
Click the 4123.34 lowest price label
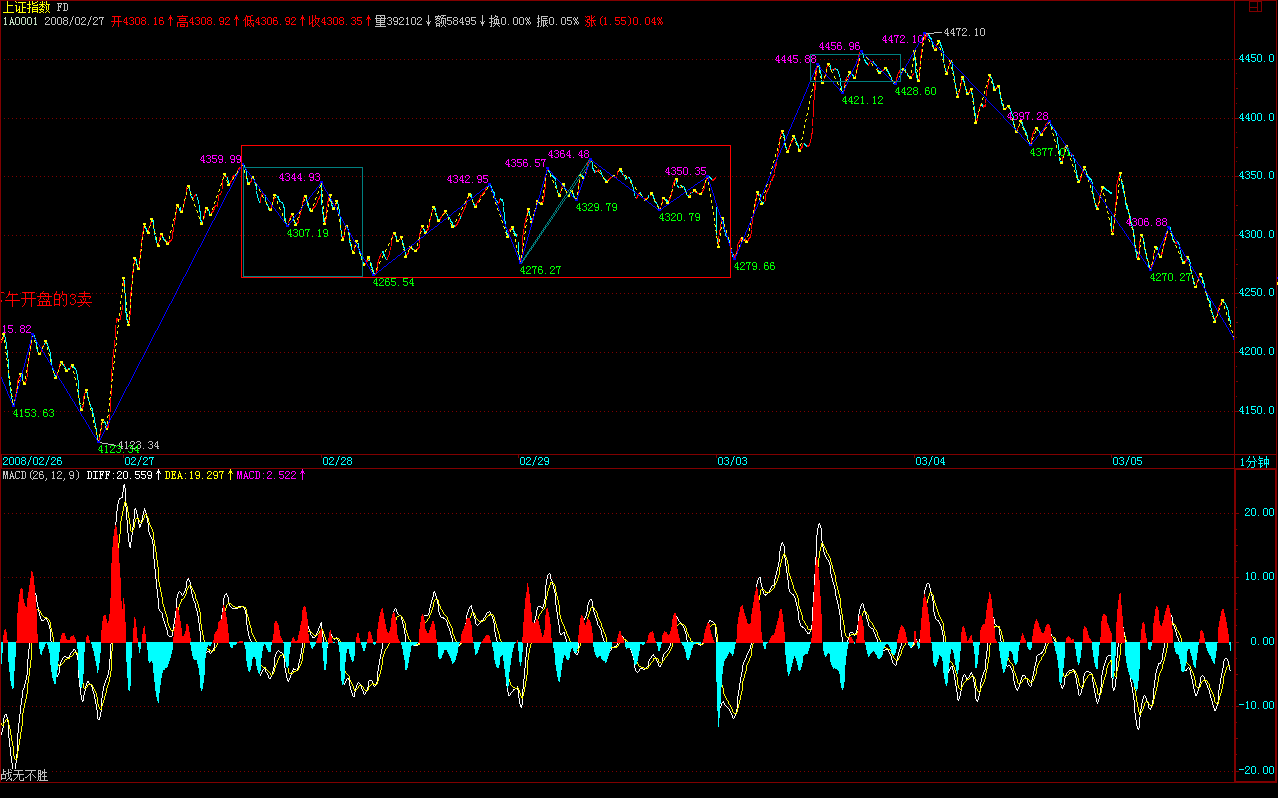click(x=138, y=445)
